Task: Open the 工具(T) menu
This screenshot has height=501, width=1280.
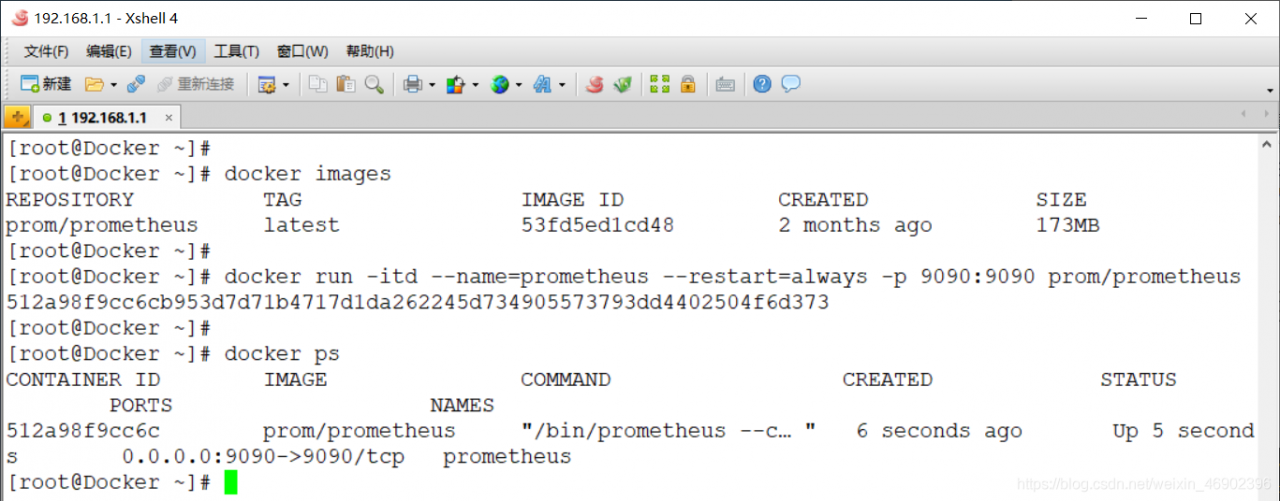Action: (236, 51)
